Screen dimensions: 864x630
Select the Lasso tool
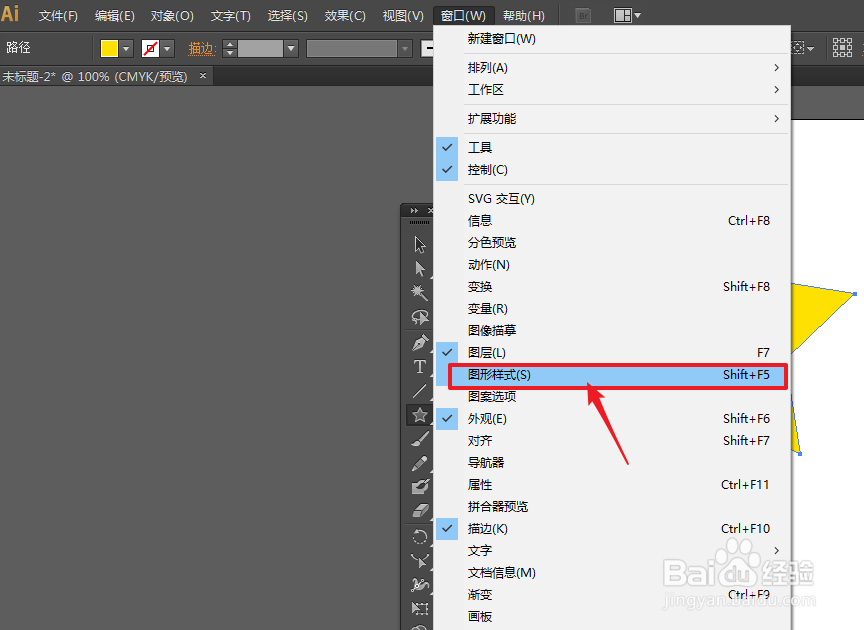click(x=419, y=318)
